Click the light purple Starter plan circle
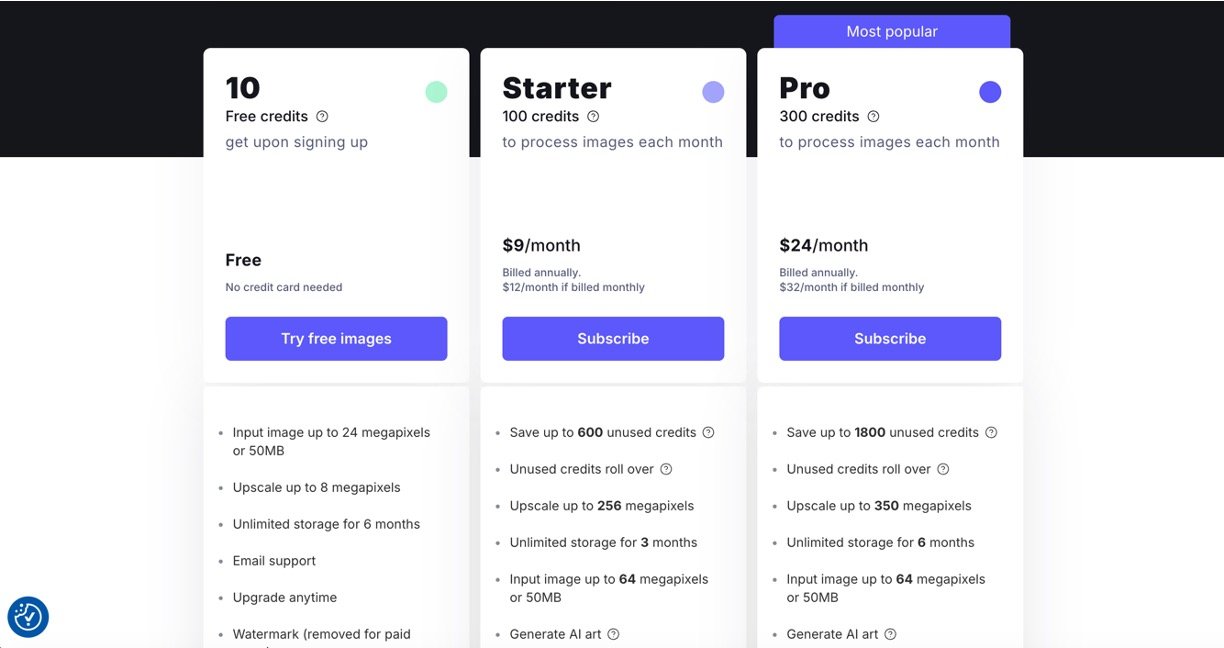Screen dimensions: 1224x648 point(713,92)
